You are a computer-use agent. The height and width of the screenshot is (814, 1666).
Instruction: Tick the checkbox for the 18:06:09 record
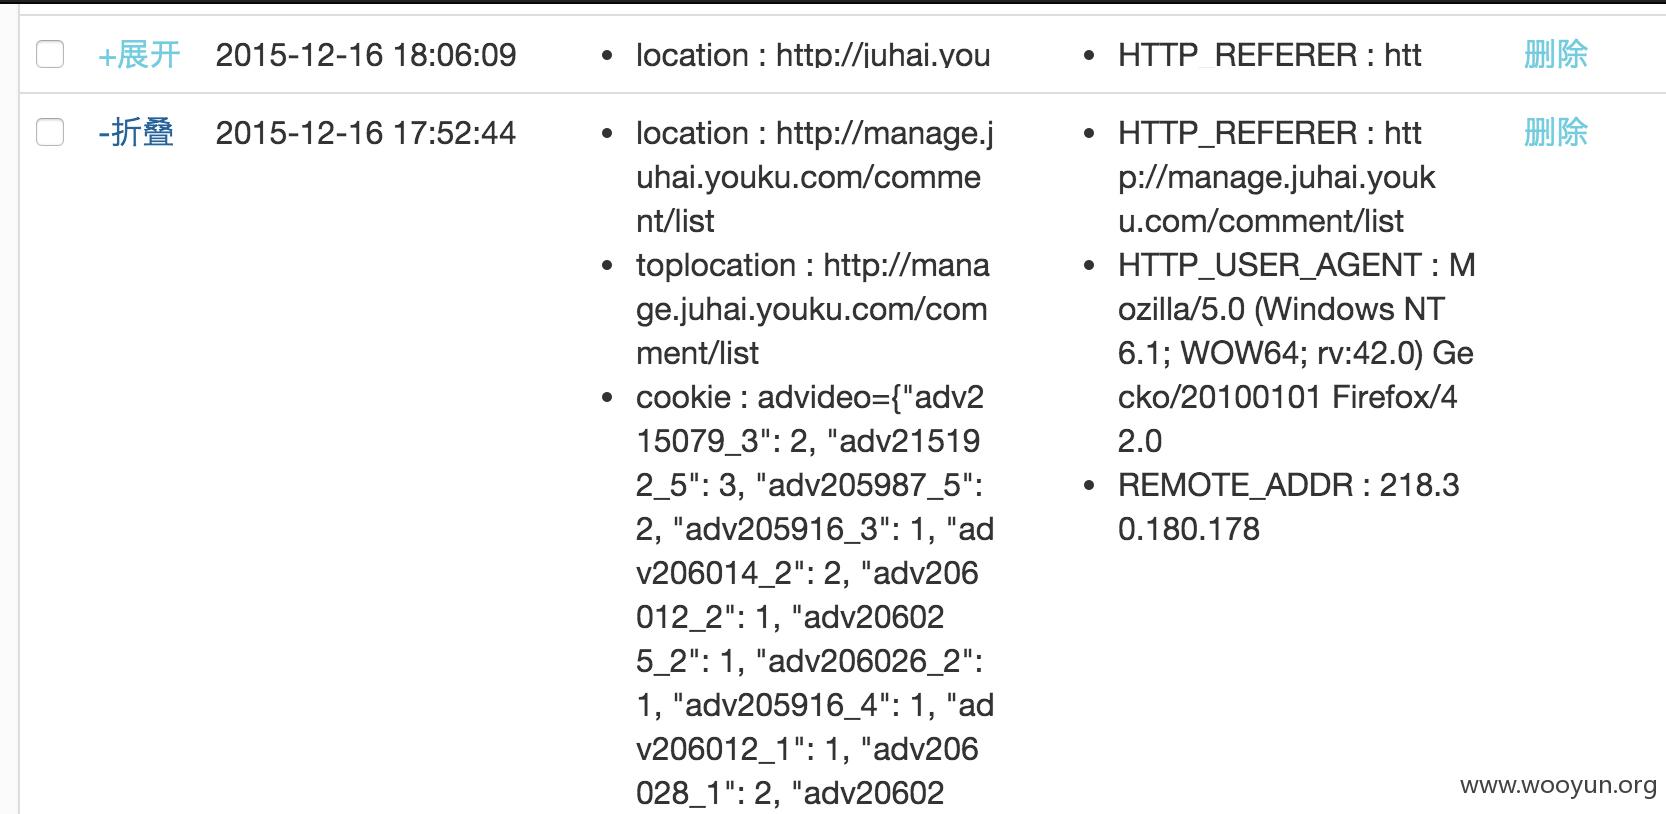click(x=50, y=54)
